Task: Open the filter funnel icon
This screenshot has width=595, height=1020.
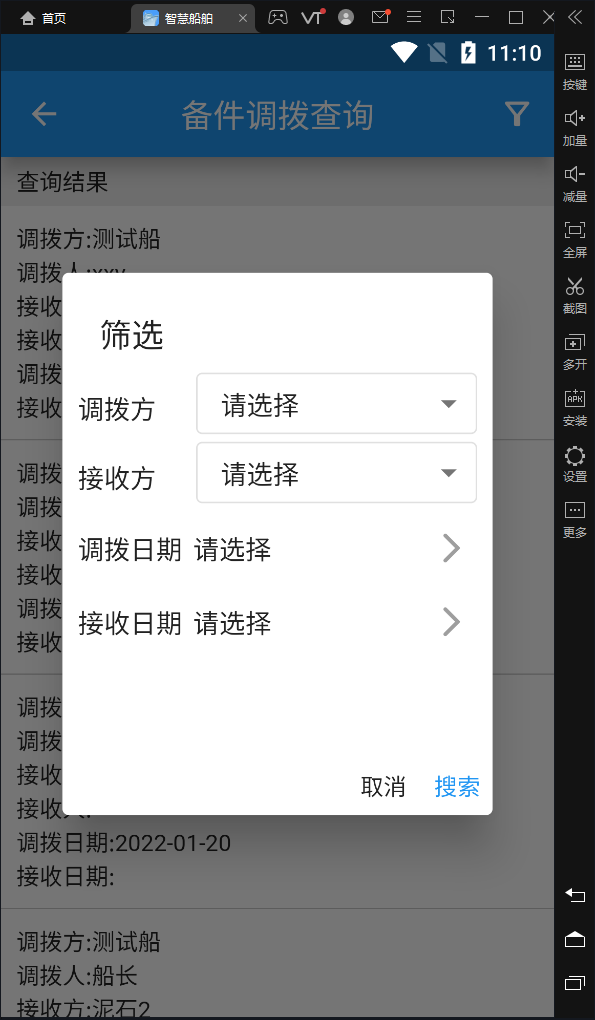Action: (x=517, y=114)
